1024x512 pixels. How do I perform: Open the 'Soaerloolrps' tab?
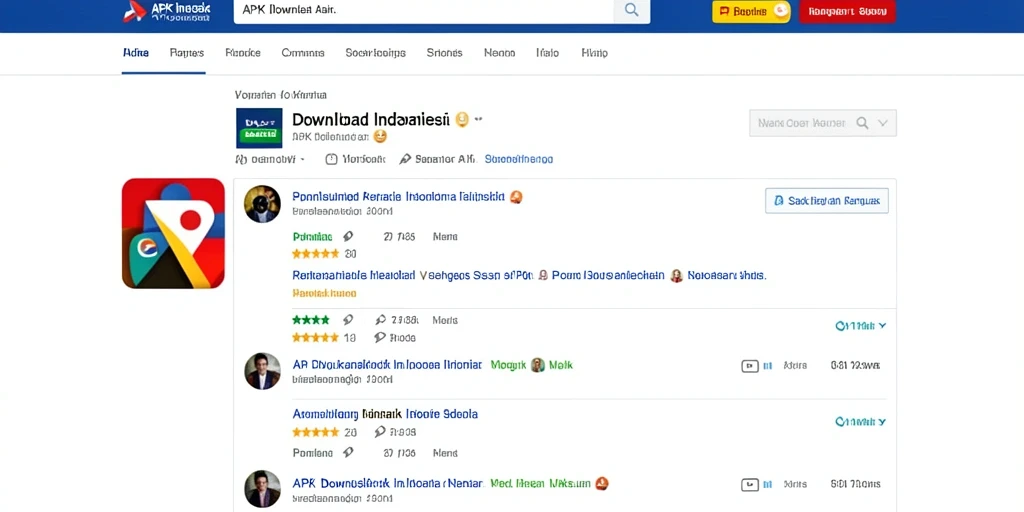pos(376,53)
